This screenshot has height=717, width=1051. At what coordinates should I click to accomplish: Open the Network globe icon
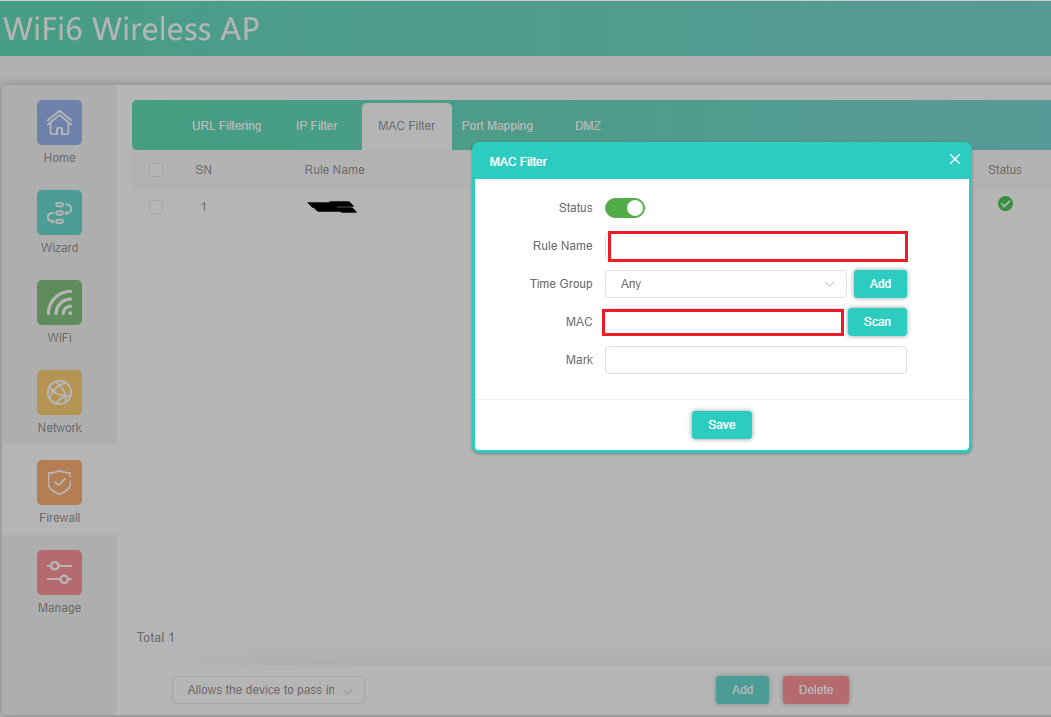(59, 393)
